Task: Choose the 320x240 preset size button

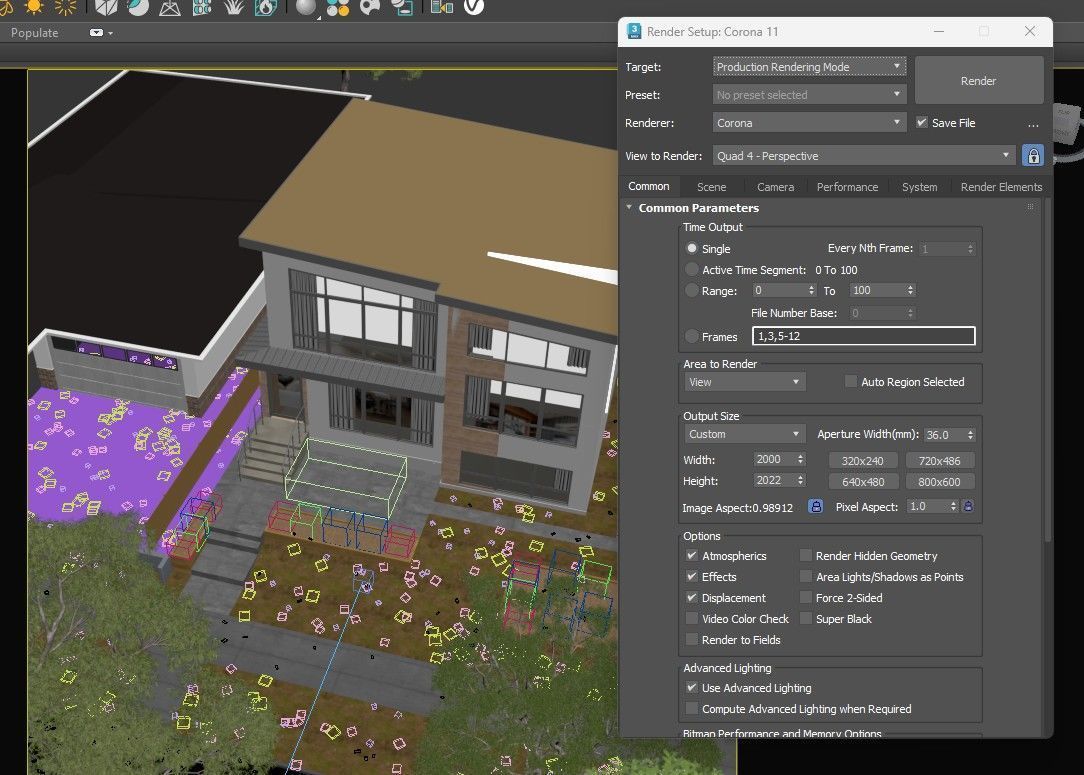Action: (863, 460)
